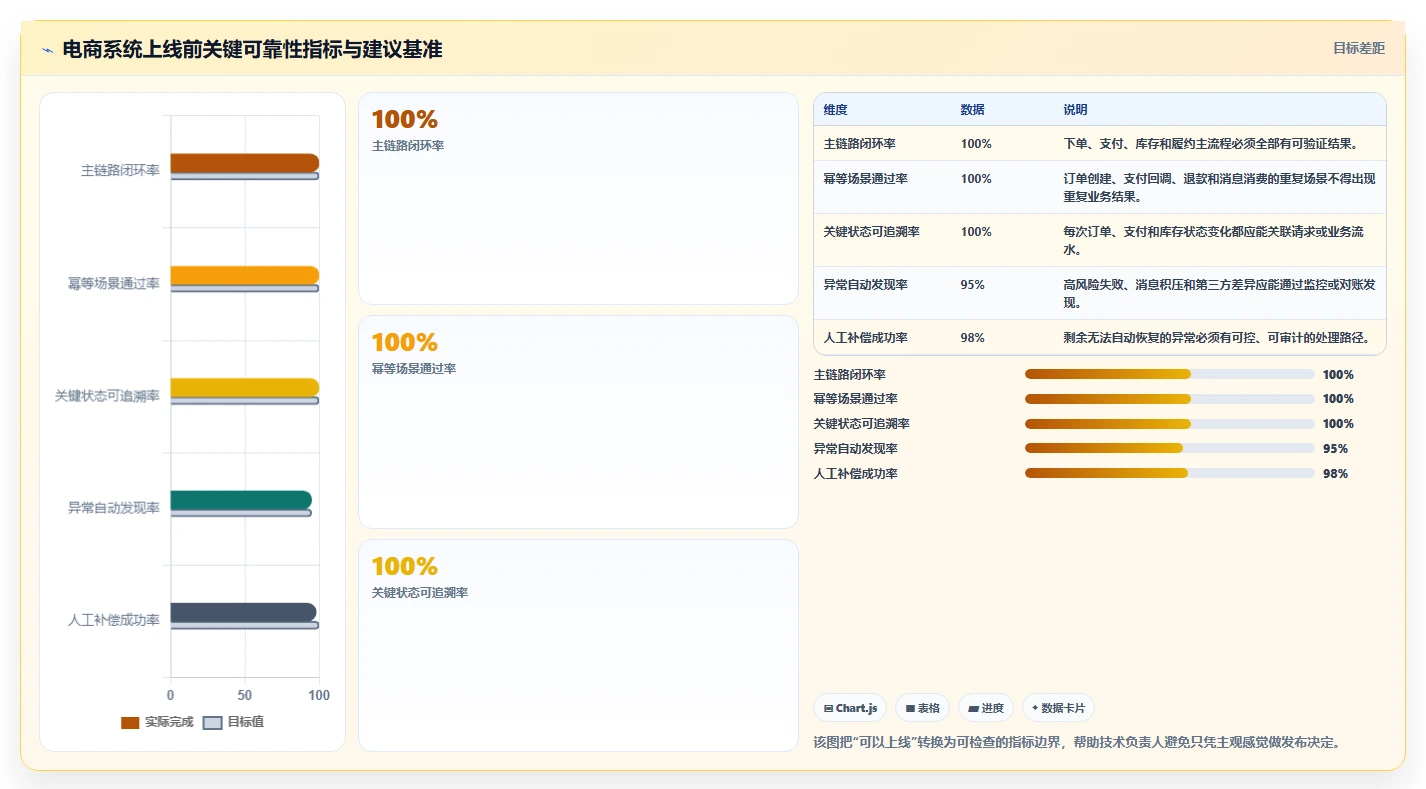Click the 95% value beside the progress bars
This screenshot has height=789, width=1426.
point(1335,449)
